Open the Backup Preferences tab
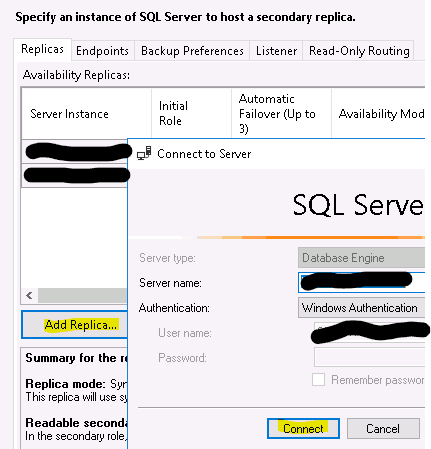Image resolution: width=431 pixels, height=449 pixels. click(192, 51)
